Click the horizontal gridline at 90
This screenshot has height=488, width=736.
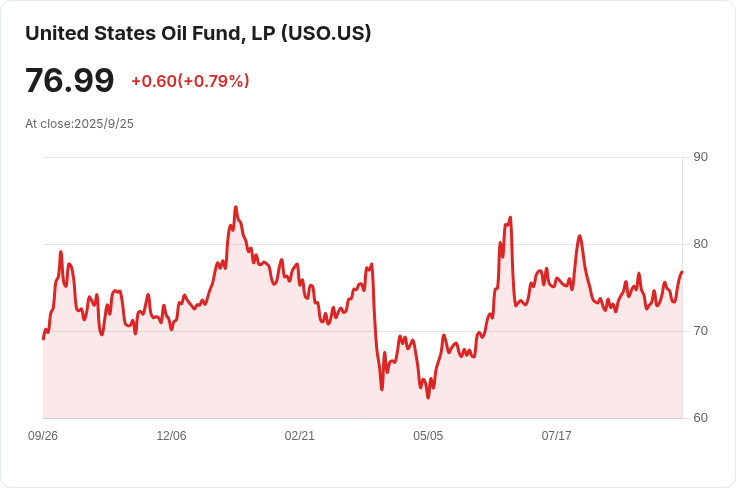pyautogui.click(x=362, y=157)
